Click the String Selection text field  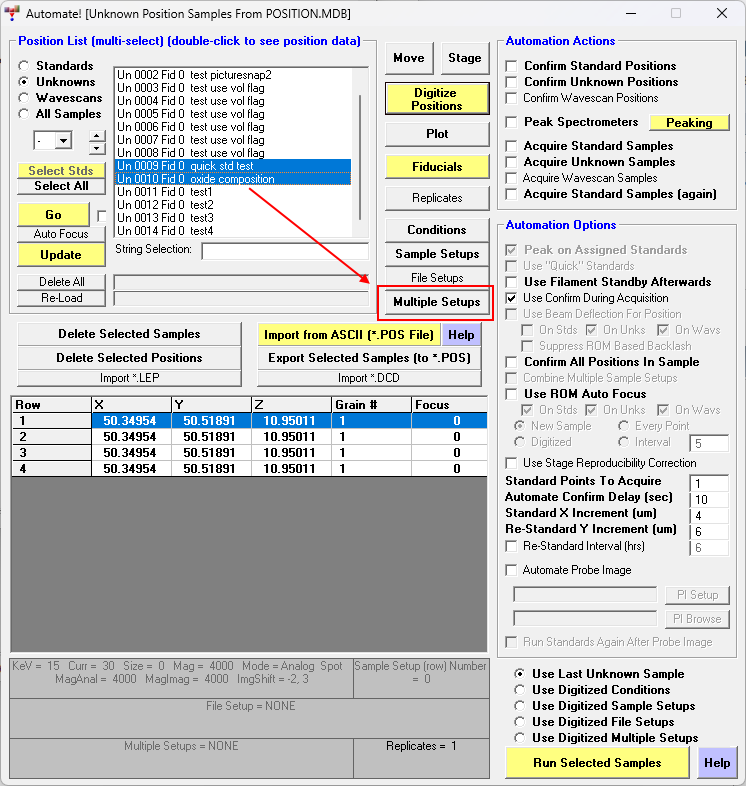click(x=284, y=251)
